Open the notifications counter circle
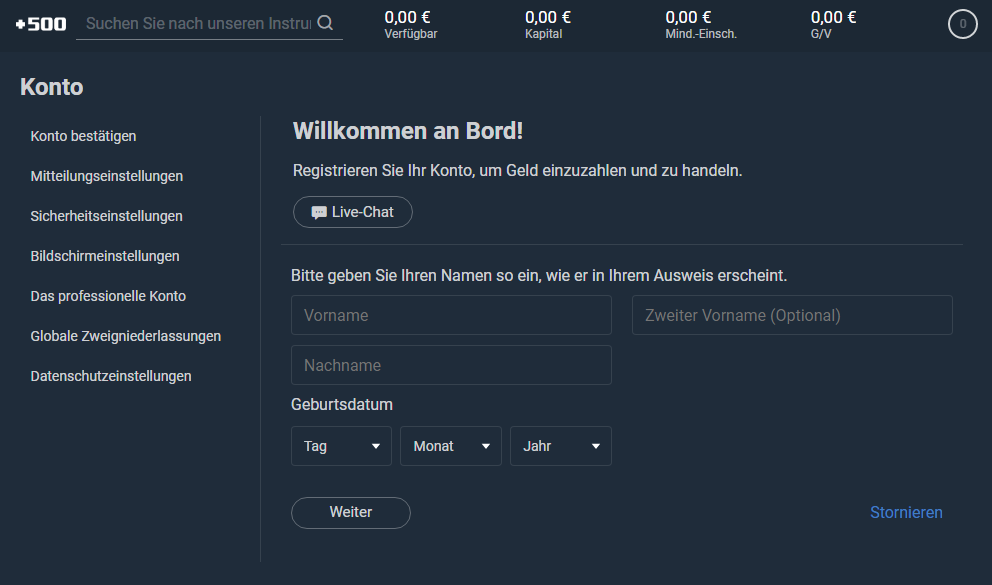Screen dimensions: 992x585 (962, 24)
